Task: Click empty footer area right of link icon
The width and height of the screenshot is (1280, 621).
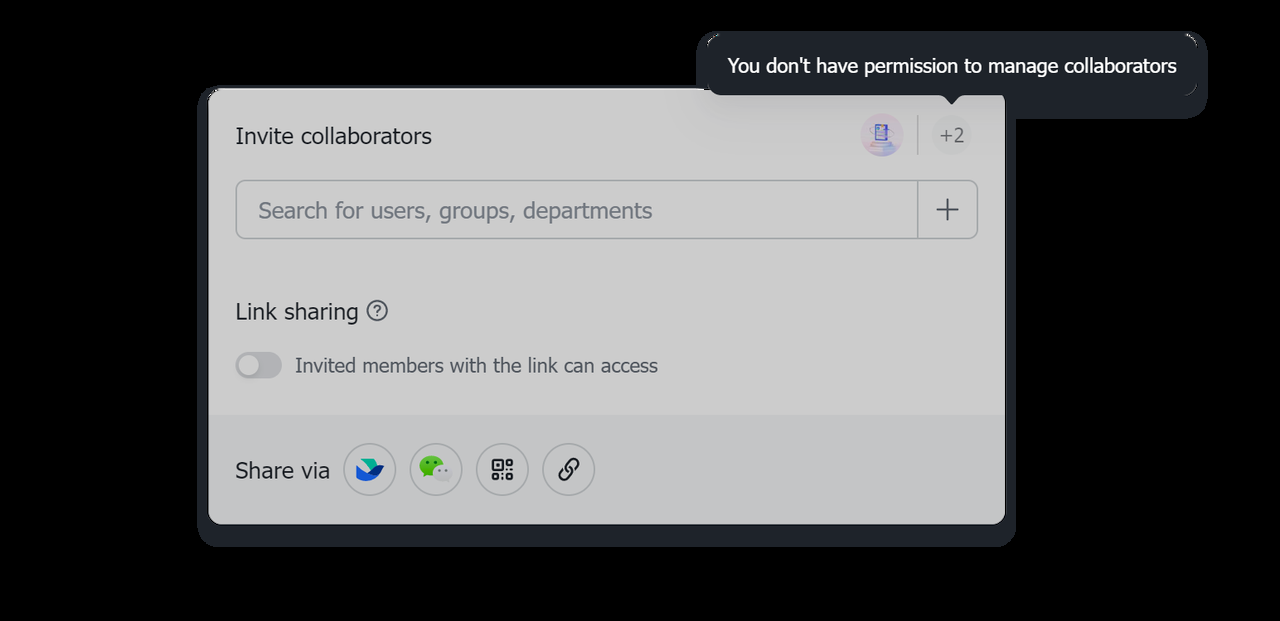Action: coord(800,470)
